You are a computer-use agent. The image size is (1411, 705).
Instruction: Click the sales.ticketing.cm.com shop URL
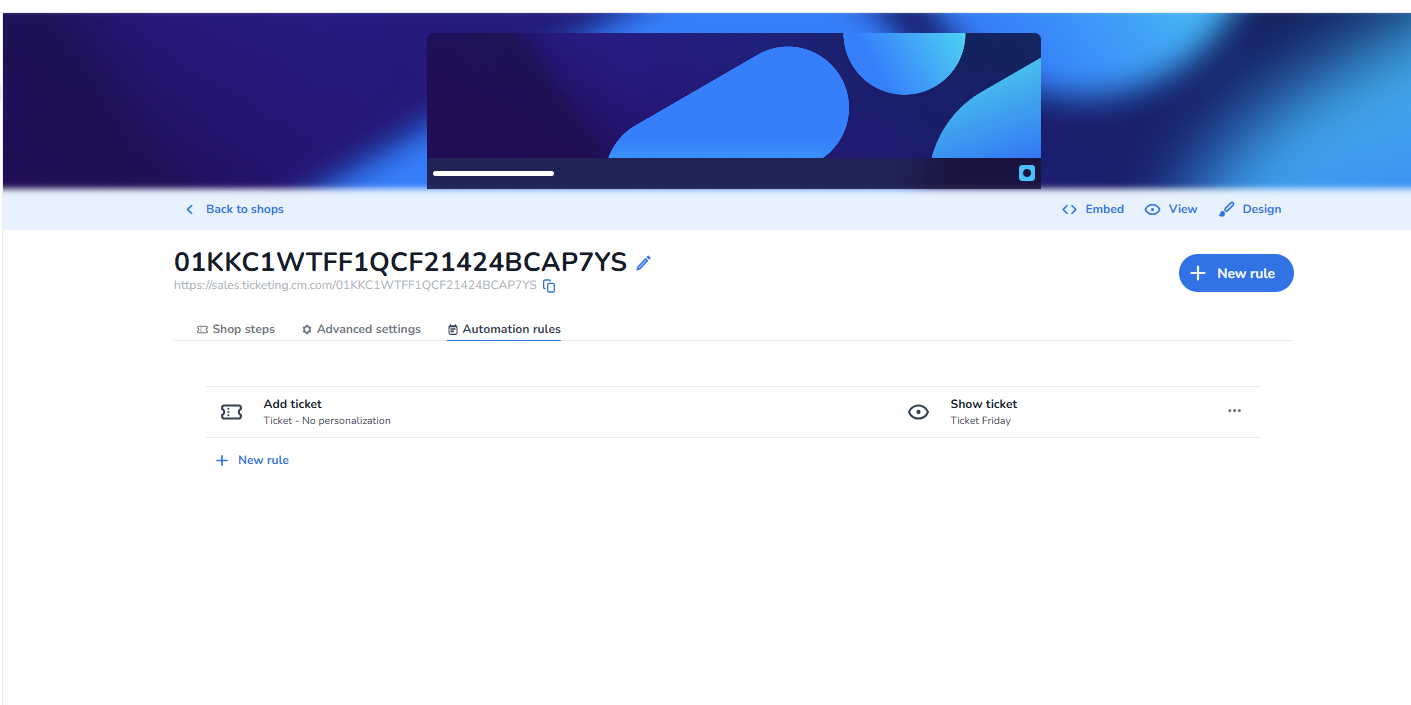point(355,286)
